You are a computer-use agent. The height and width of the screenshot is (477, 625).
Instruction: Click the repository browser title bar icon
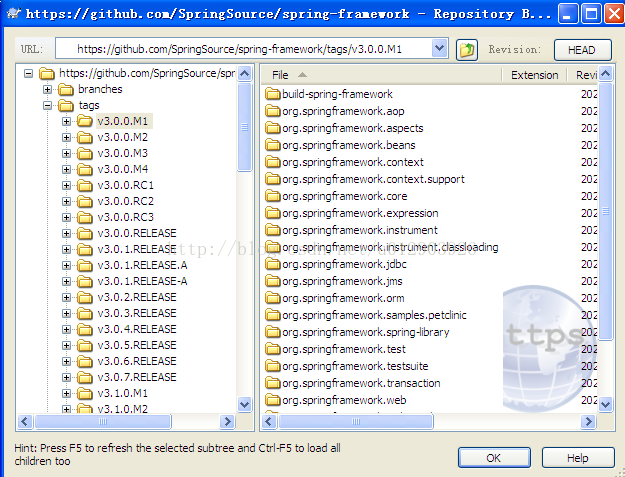coord(14,14)
